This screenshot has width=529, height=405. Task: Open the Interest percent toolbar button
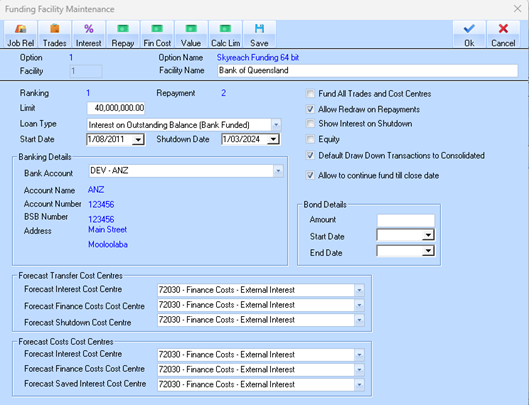[89, 34]
